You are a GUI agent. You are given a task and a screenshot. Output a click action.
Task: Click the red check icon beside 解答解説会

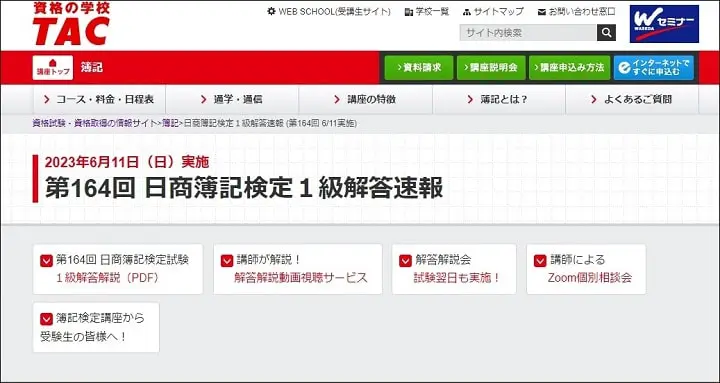(x=405, y=260)
